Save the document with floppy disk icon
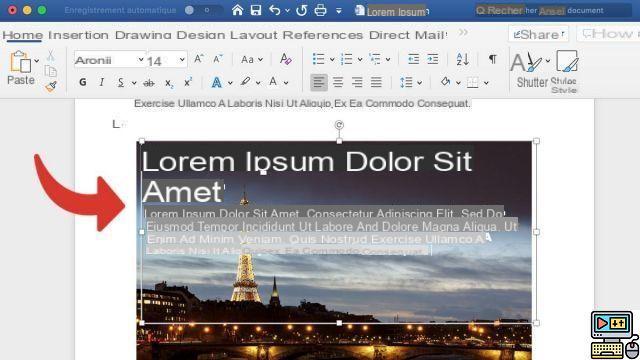 [x=256, y=10]
